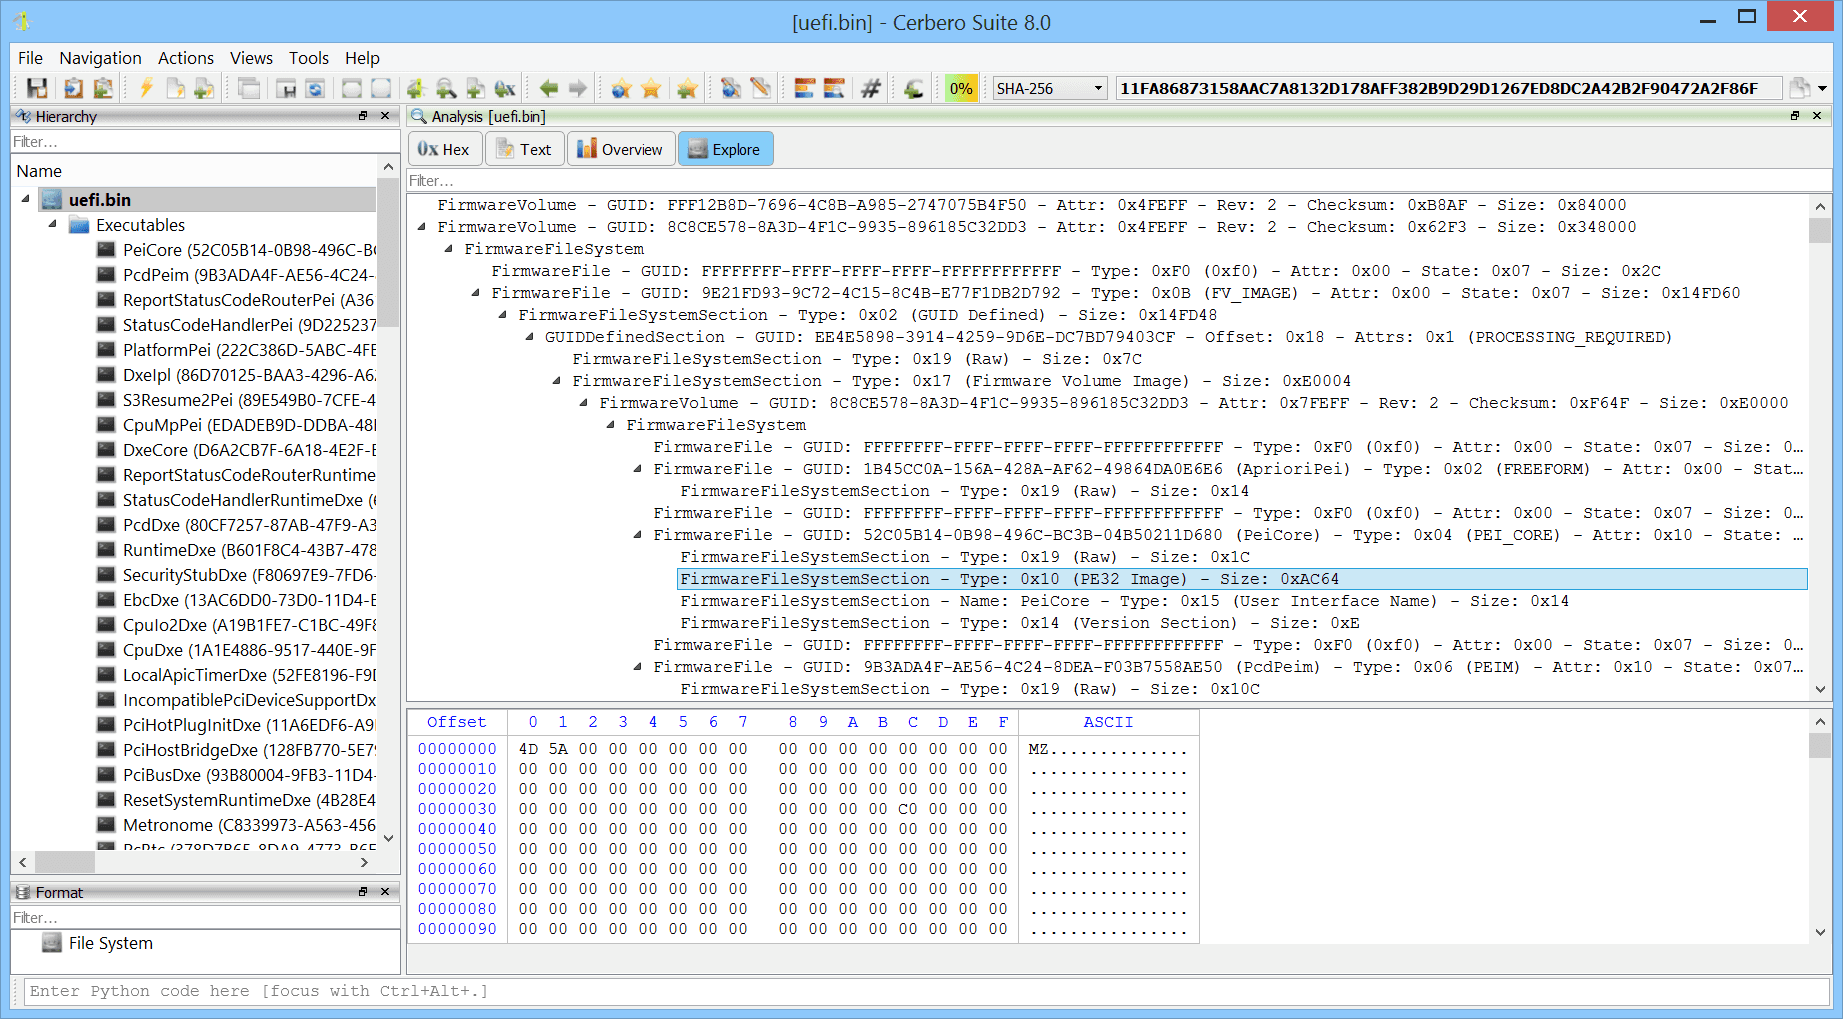The image size is (1843, 1019).
Task: Float the Format panel
Action: pyautogui.click(x=363, y=891)
